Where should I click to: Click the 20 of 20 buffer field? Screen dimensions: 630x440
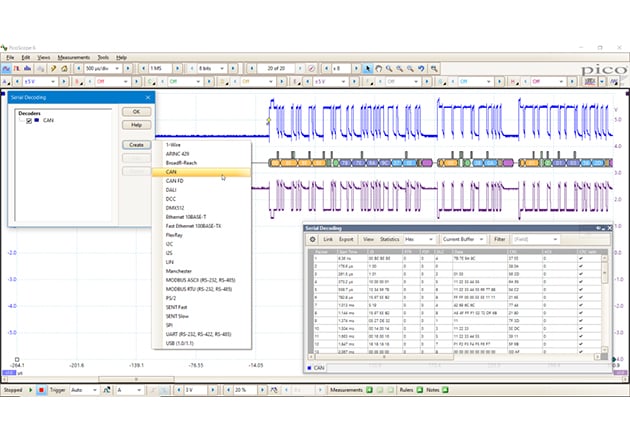pos(276,69)
